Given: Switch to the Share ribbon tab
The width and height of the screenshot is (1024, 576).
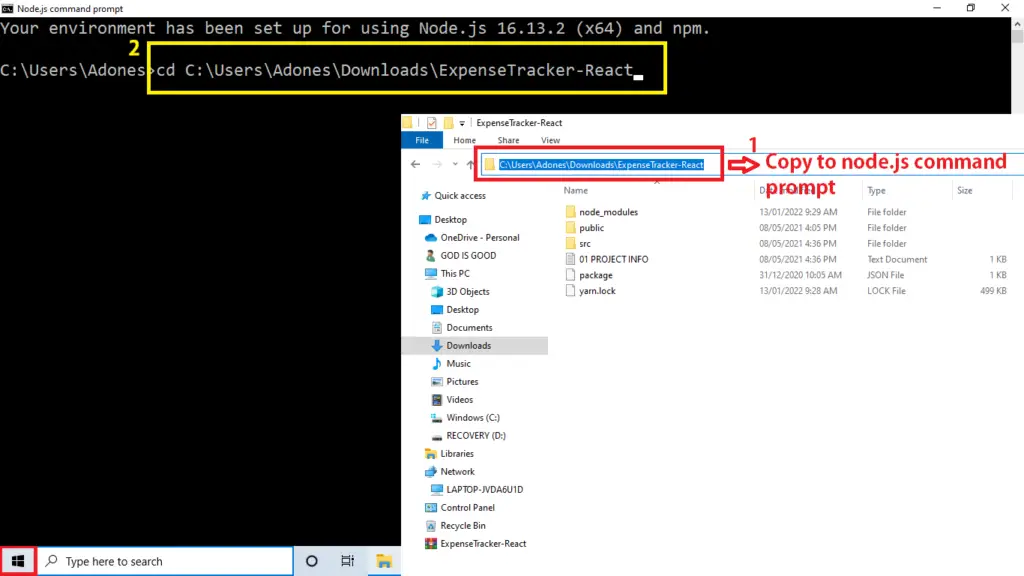Looking at the screenshot, I should point(508,141).
